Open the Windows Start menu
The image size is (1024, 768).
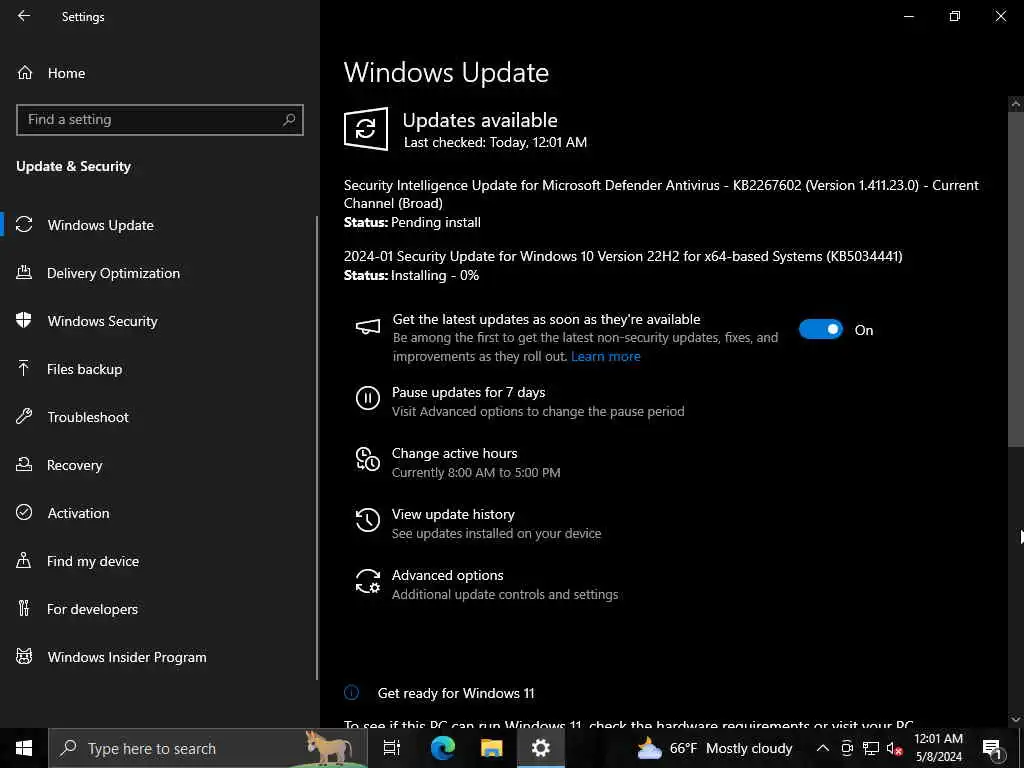[24, 748]
